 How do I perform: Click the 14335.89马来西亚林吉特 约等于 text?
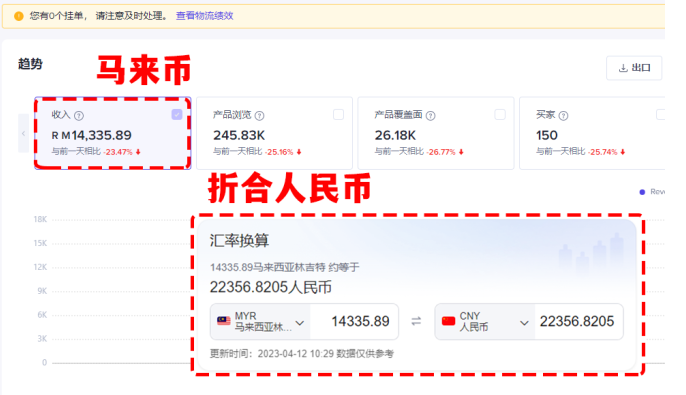pyautogui.click(x=284, y=267)
